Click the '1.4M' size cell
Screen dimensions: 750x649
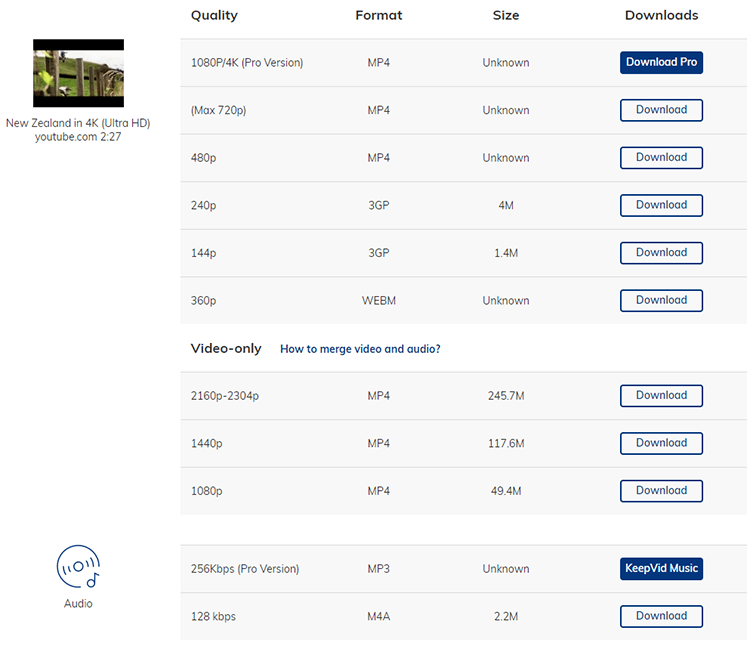506,253
